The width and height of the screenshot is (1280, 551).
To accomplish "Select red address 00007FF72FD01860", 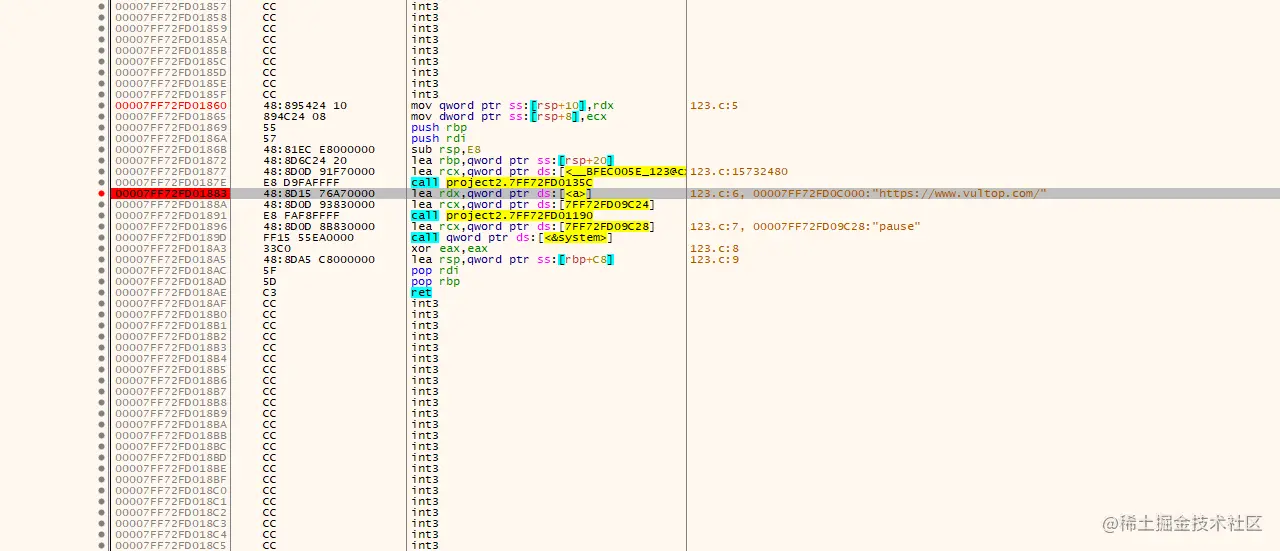I will 171,105.
